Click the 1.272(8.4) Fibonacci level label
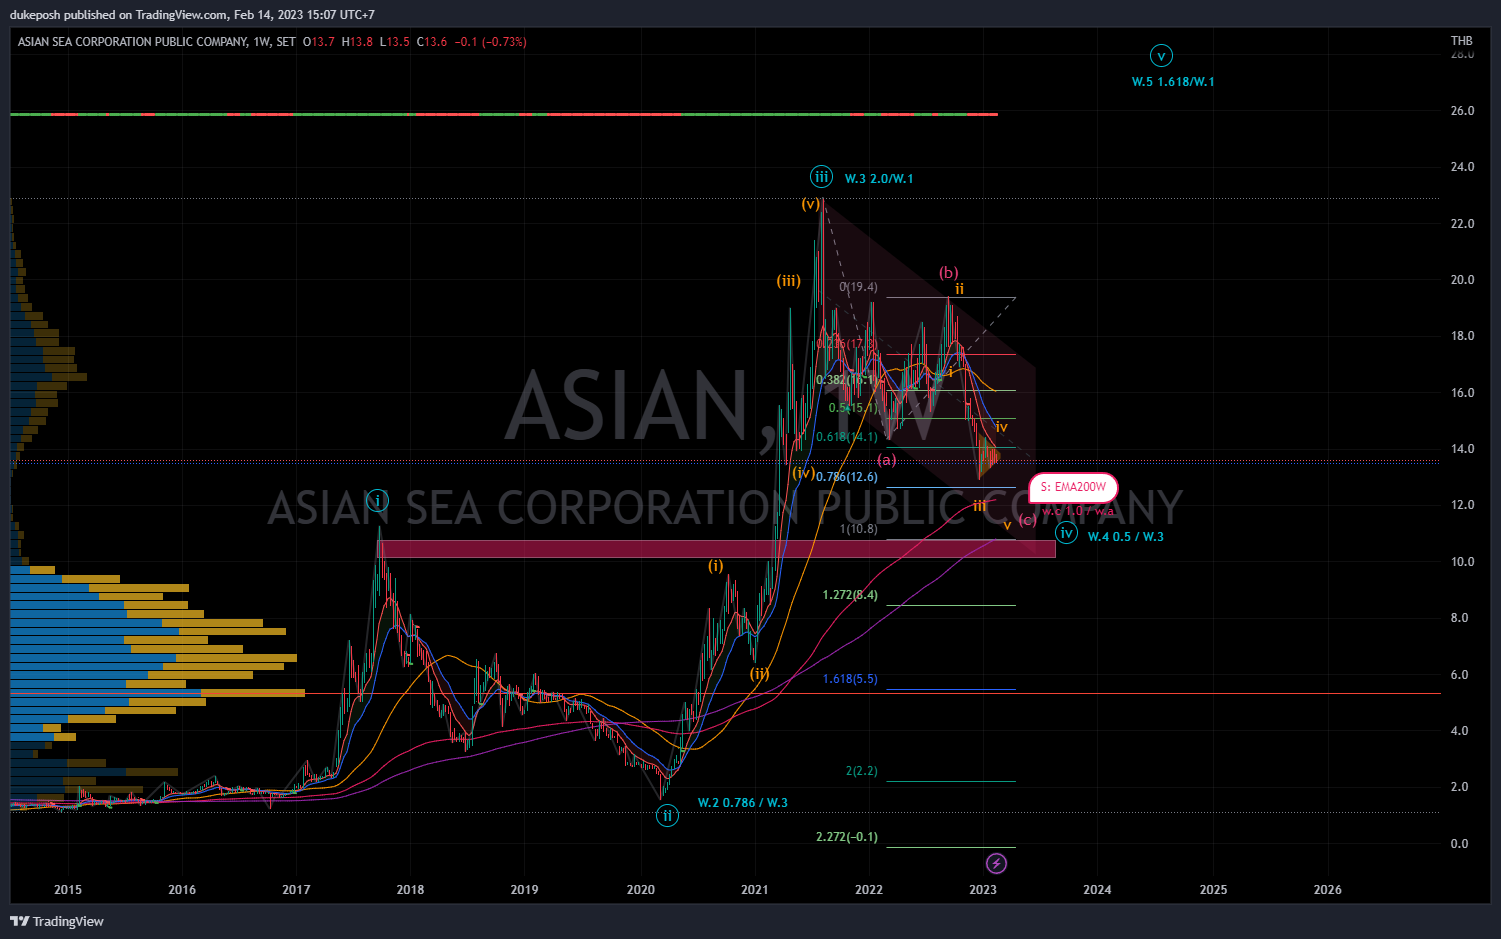This screenshot has width=1501, height=939. pos(850,595)
